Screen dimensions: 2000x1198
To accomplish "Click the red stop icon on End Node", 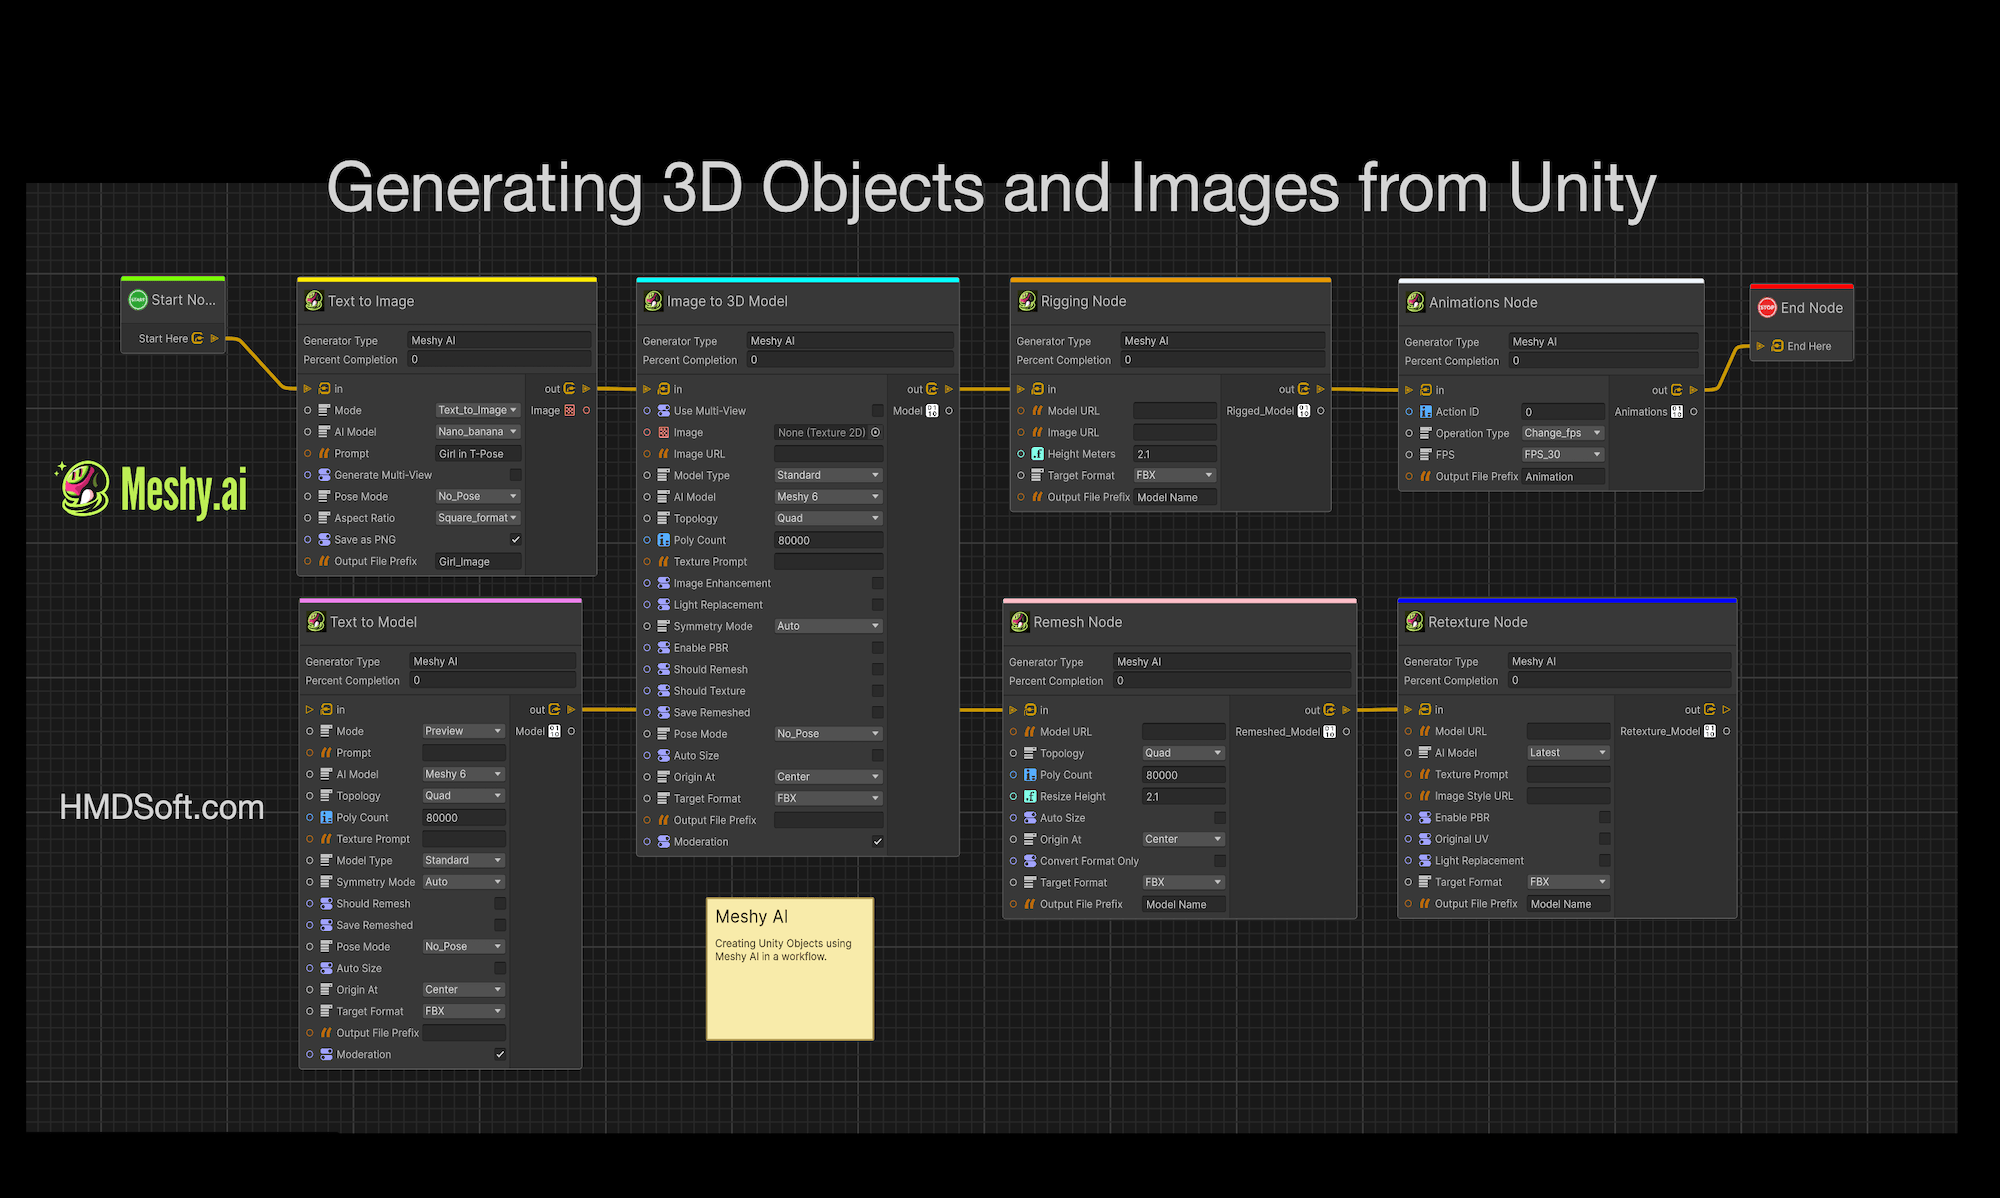I will pos(1767,308).
